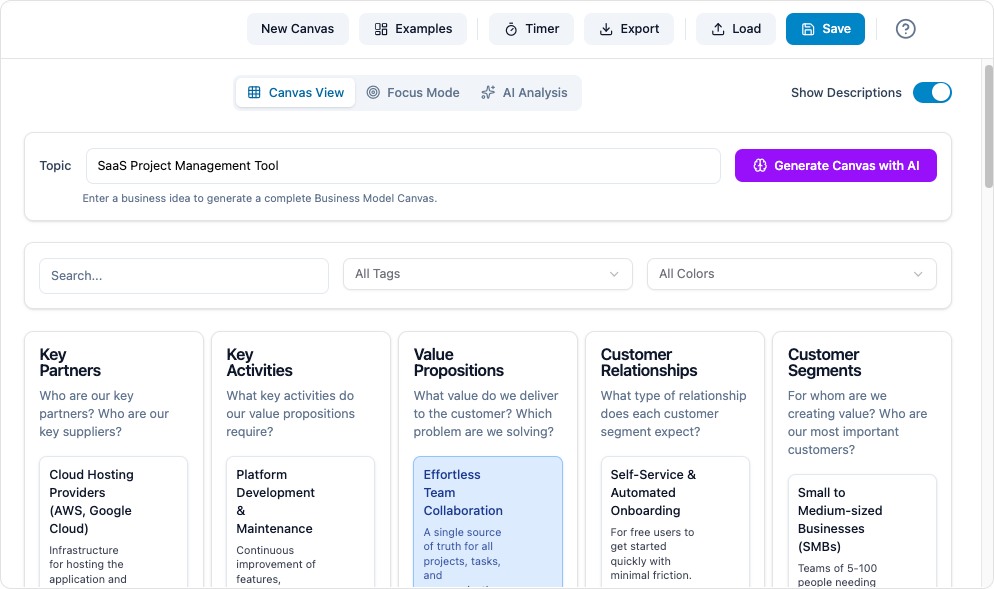
Task: Open the Timer tool
Action: pyautogui.click(x=531, y=29)
